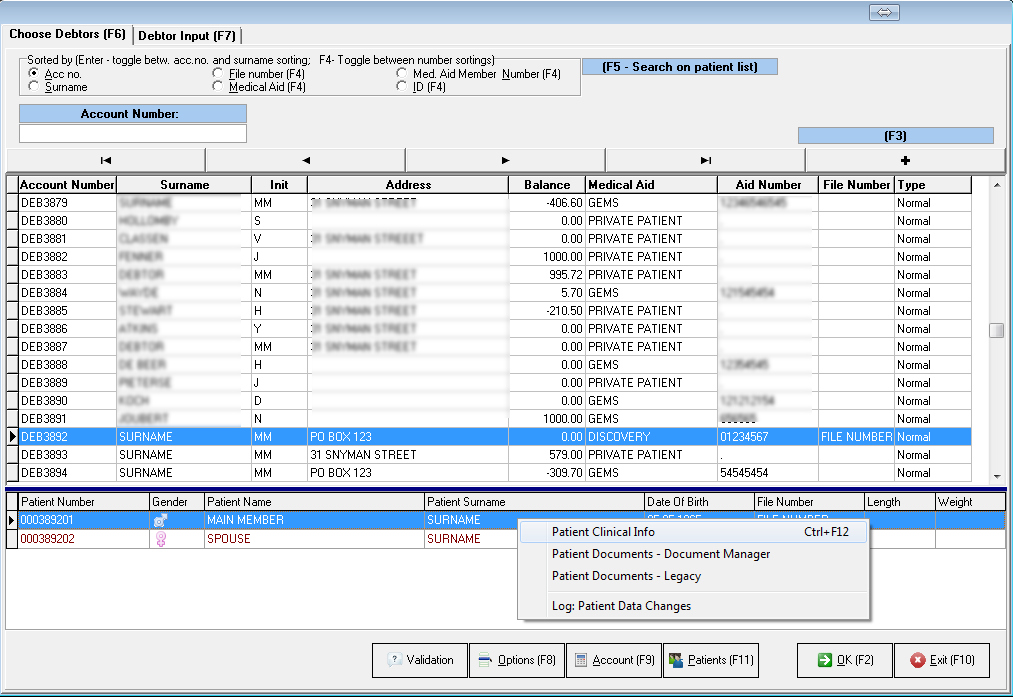The image size is (1013, 697).
Task: Click the OK (F2) button
Action: 845,660
